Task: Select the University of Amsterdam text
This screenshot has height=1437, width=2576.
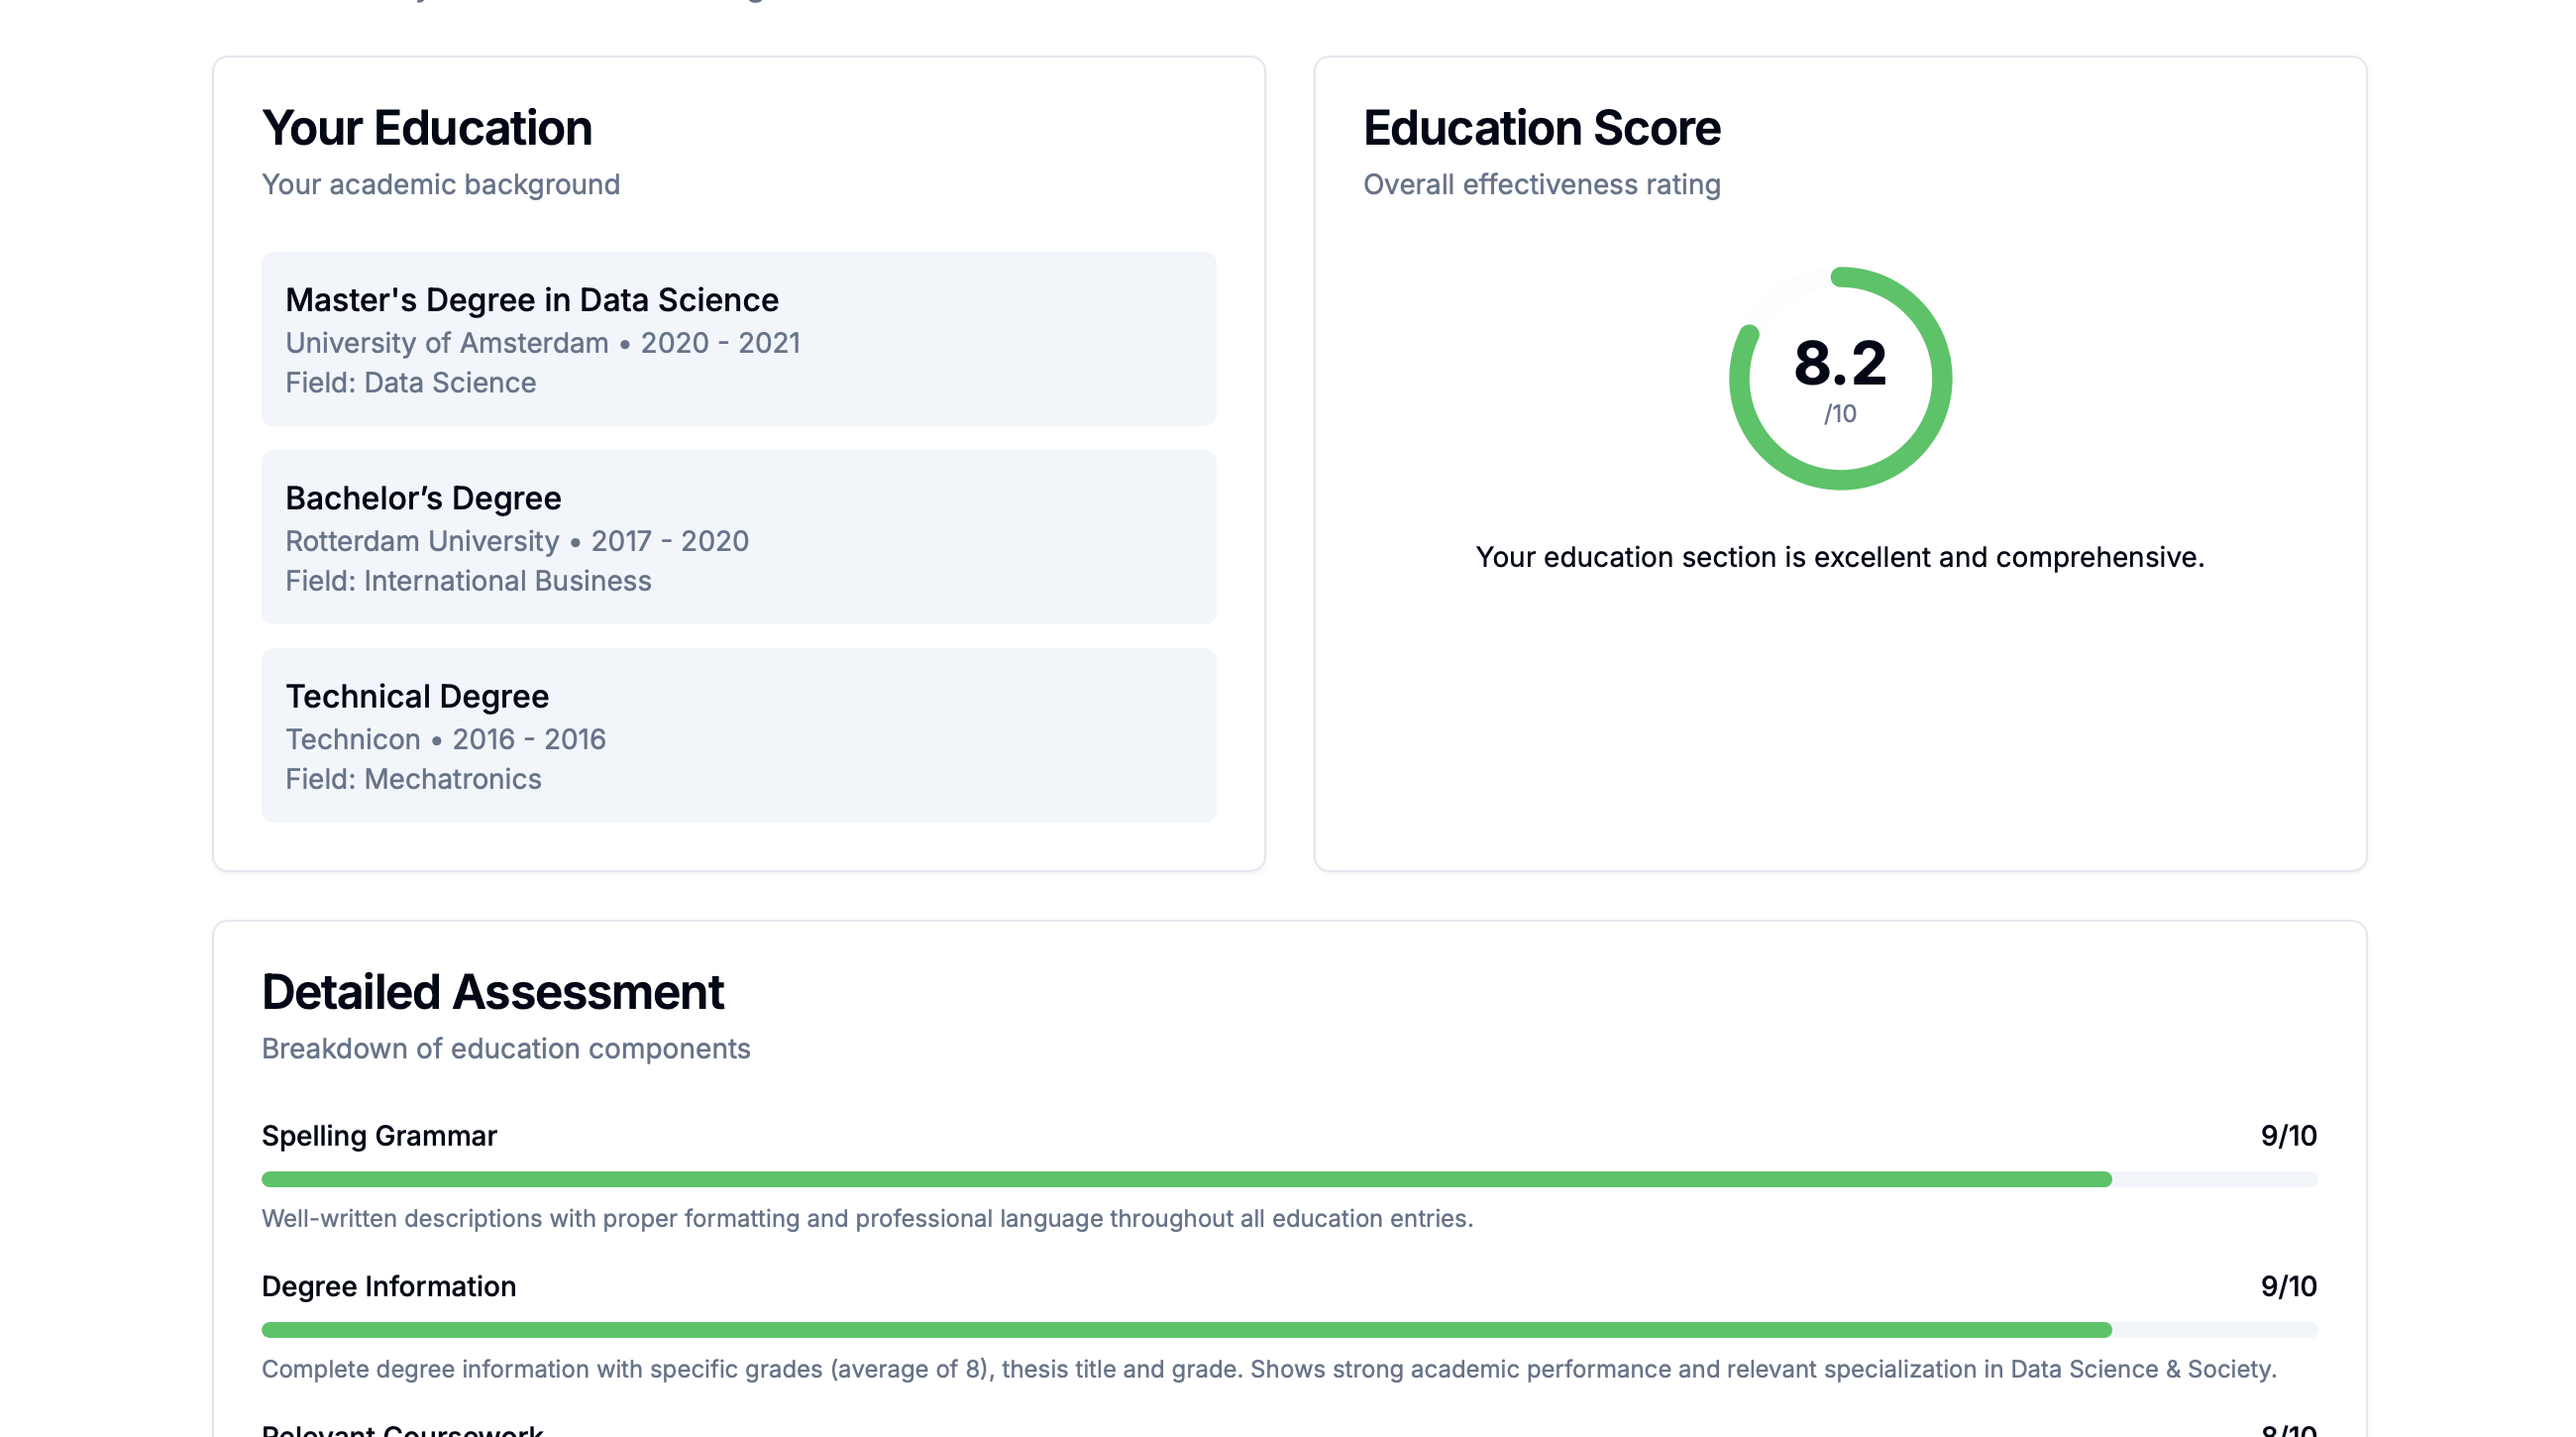Action: [x=444, y=342]
